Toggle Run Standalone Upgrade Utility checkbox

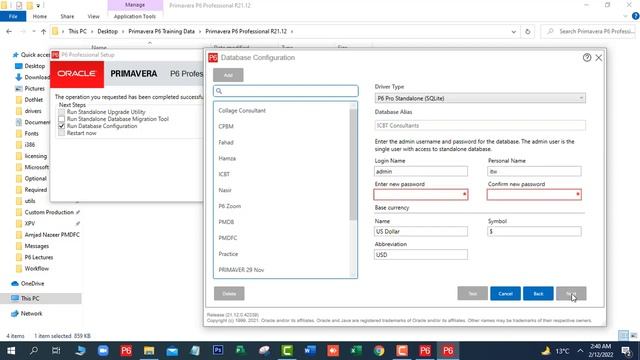[62, 112]
